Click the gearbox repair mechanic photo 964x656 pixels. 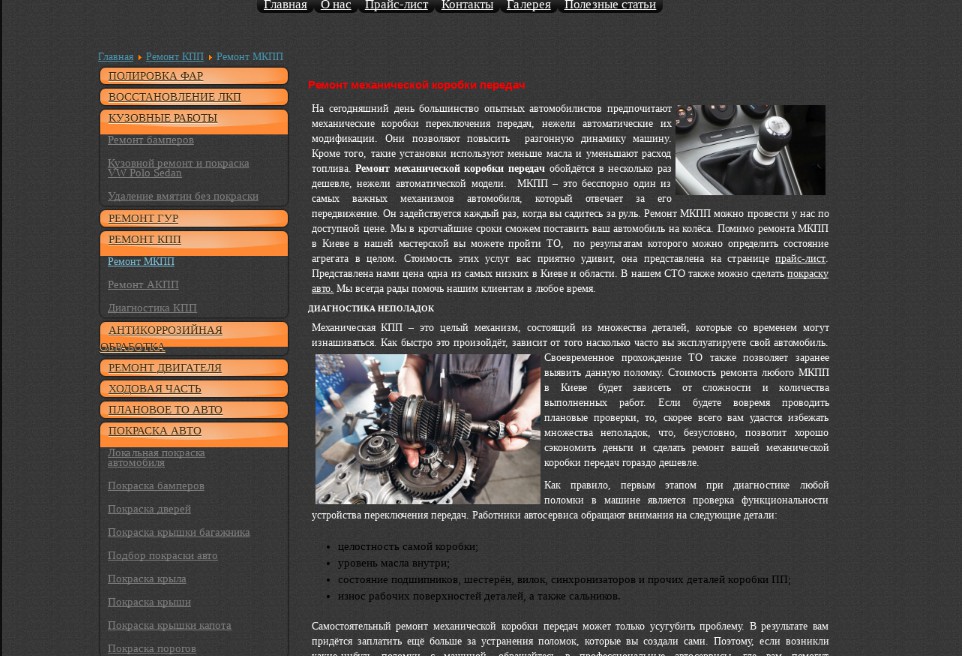click(428, 429)
